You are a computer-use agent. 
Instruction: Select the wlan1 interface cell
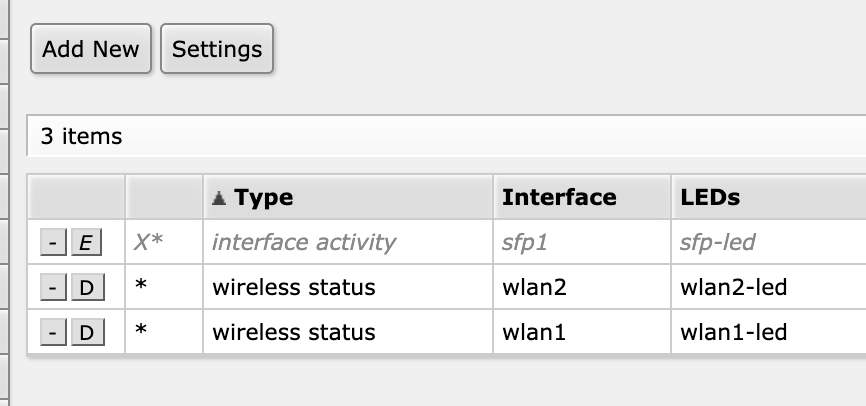click(x=534, y=332)
